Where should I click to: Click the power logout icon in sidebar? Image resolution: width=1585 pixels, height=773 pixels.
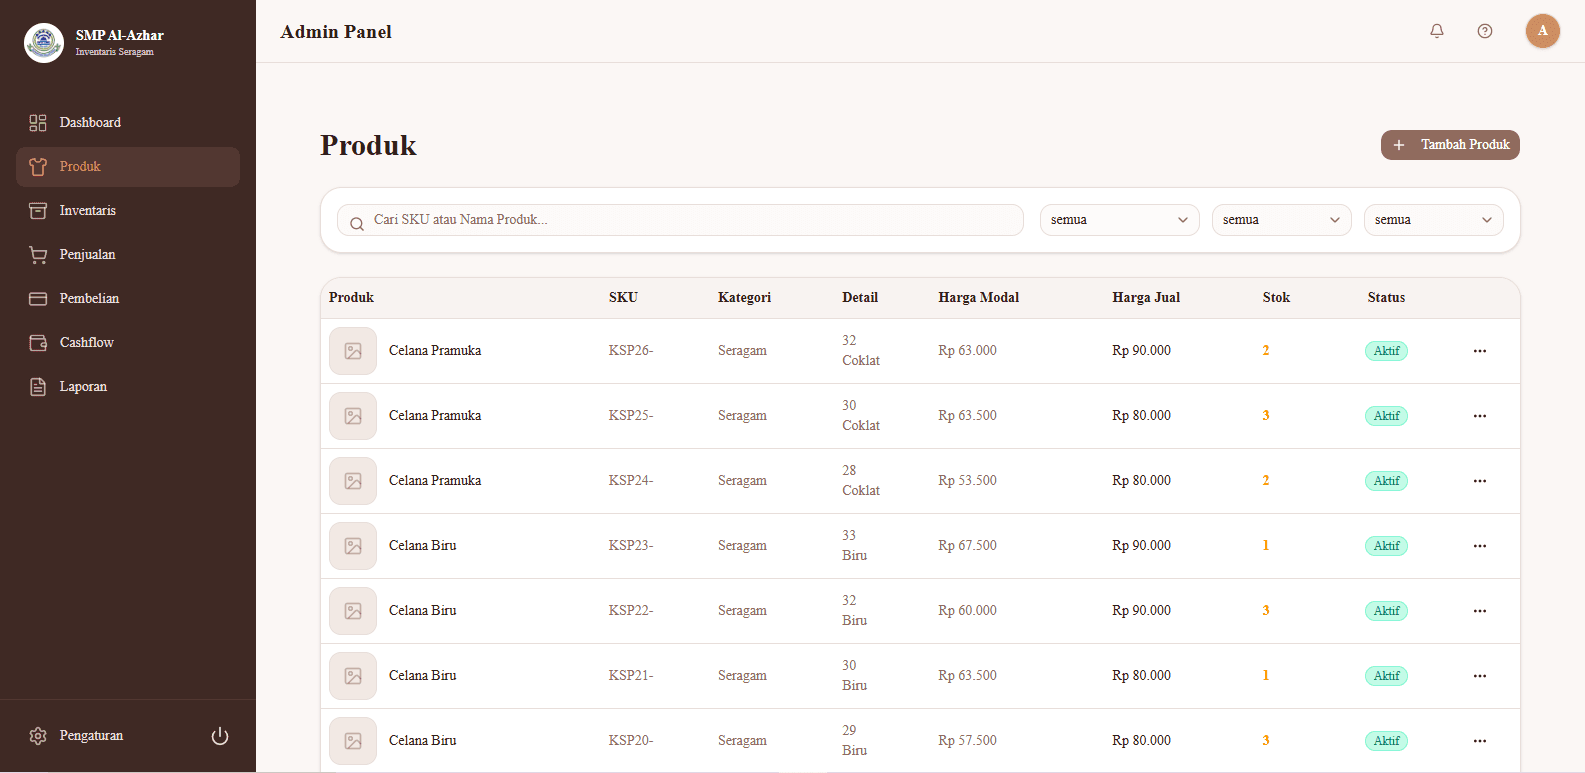point(220,736)
